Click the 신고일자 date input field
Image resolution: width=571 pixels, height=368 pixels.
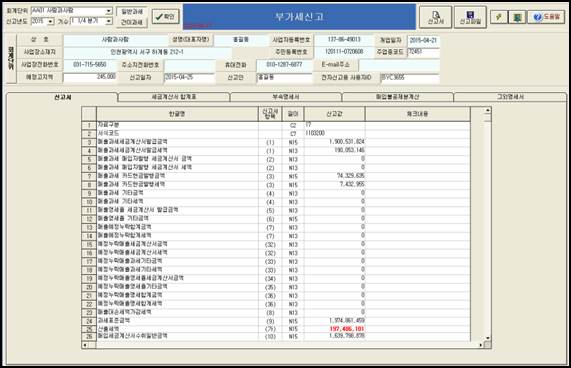(189, 78)
